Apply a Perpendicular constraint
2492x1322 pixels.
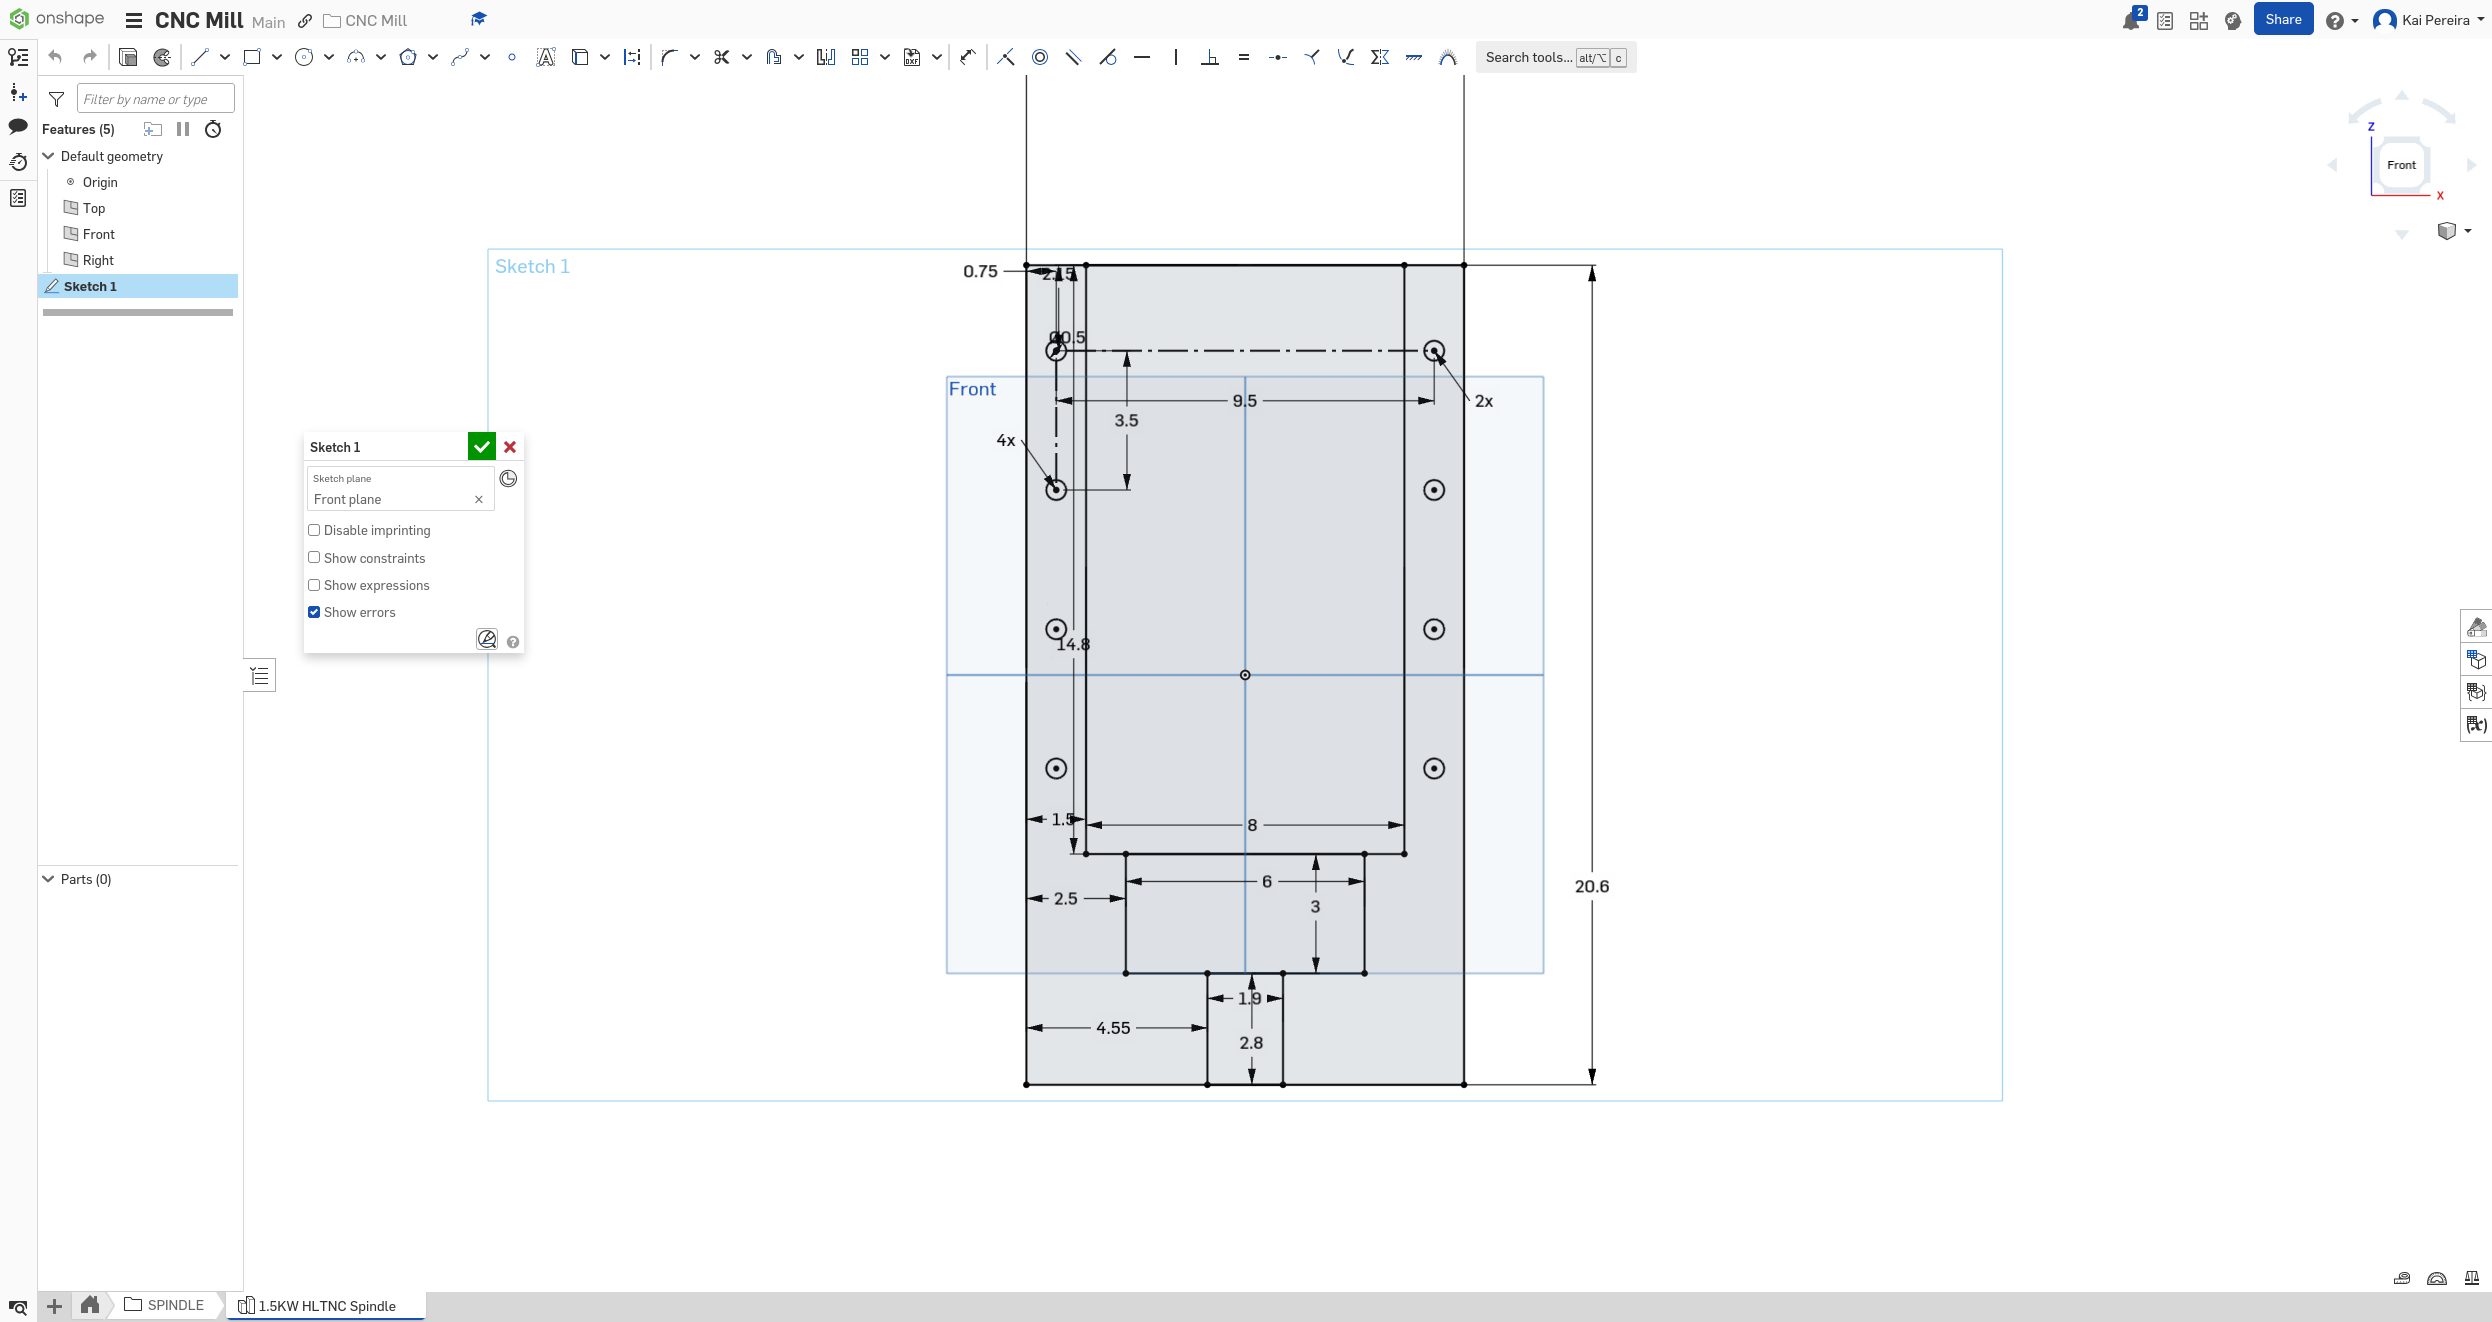click(x=1210, y=57)
